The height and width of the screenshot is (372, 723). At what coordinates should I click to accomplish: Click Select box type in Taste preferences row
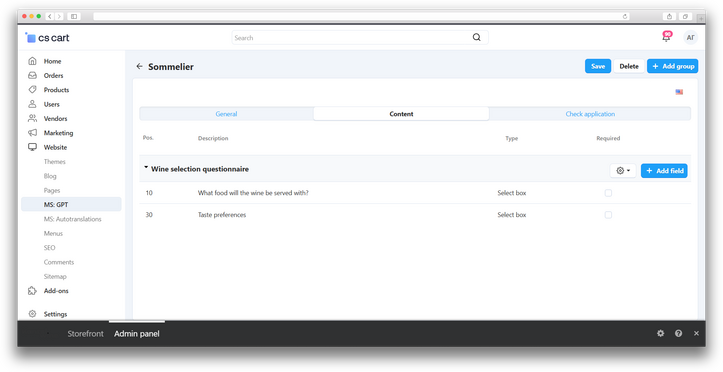[511, 215]
